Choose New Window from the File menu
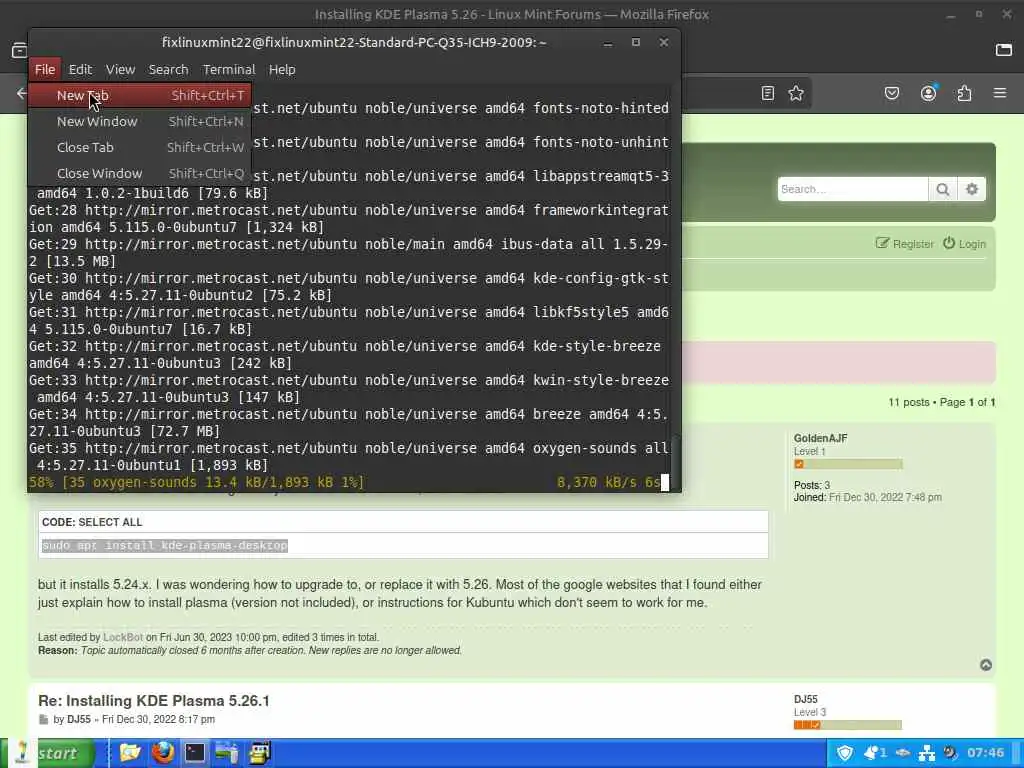1024x768 pixels. (x=139, y=121)
